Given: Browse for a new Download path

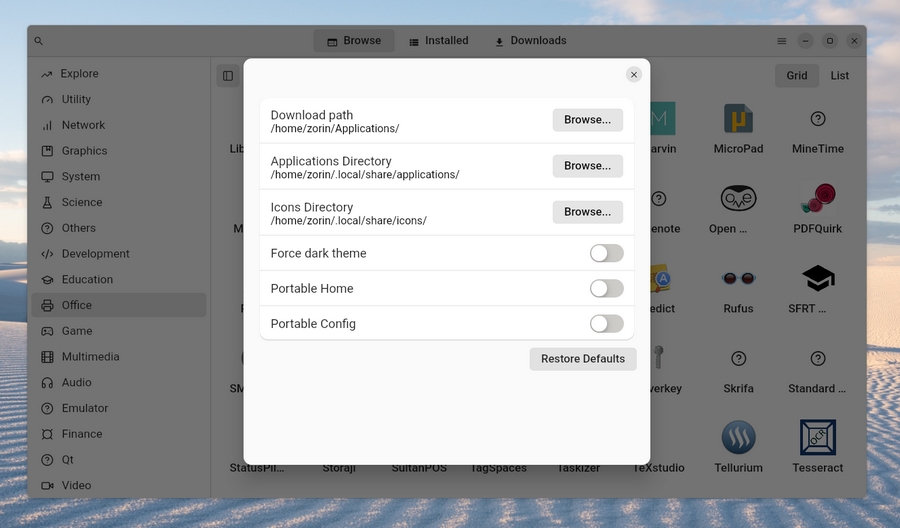Looking at the screenshot, I should [x=587, y=120].
